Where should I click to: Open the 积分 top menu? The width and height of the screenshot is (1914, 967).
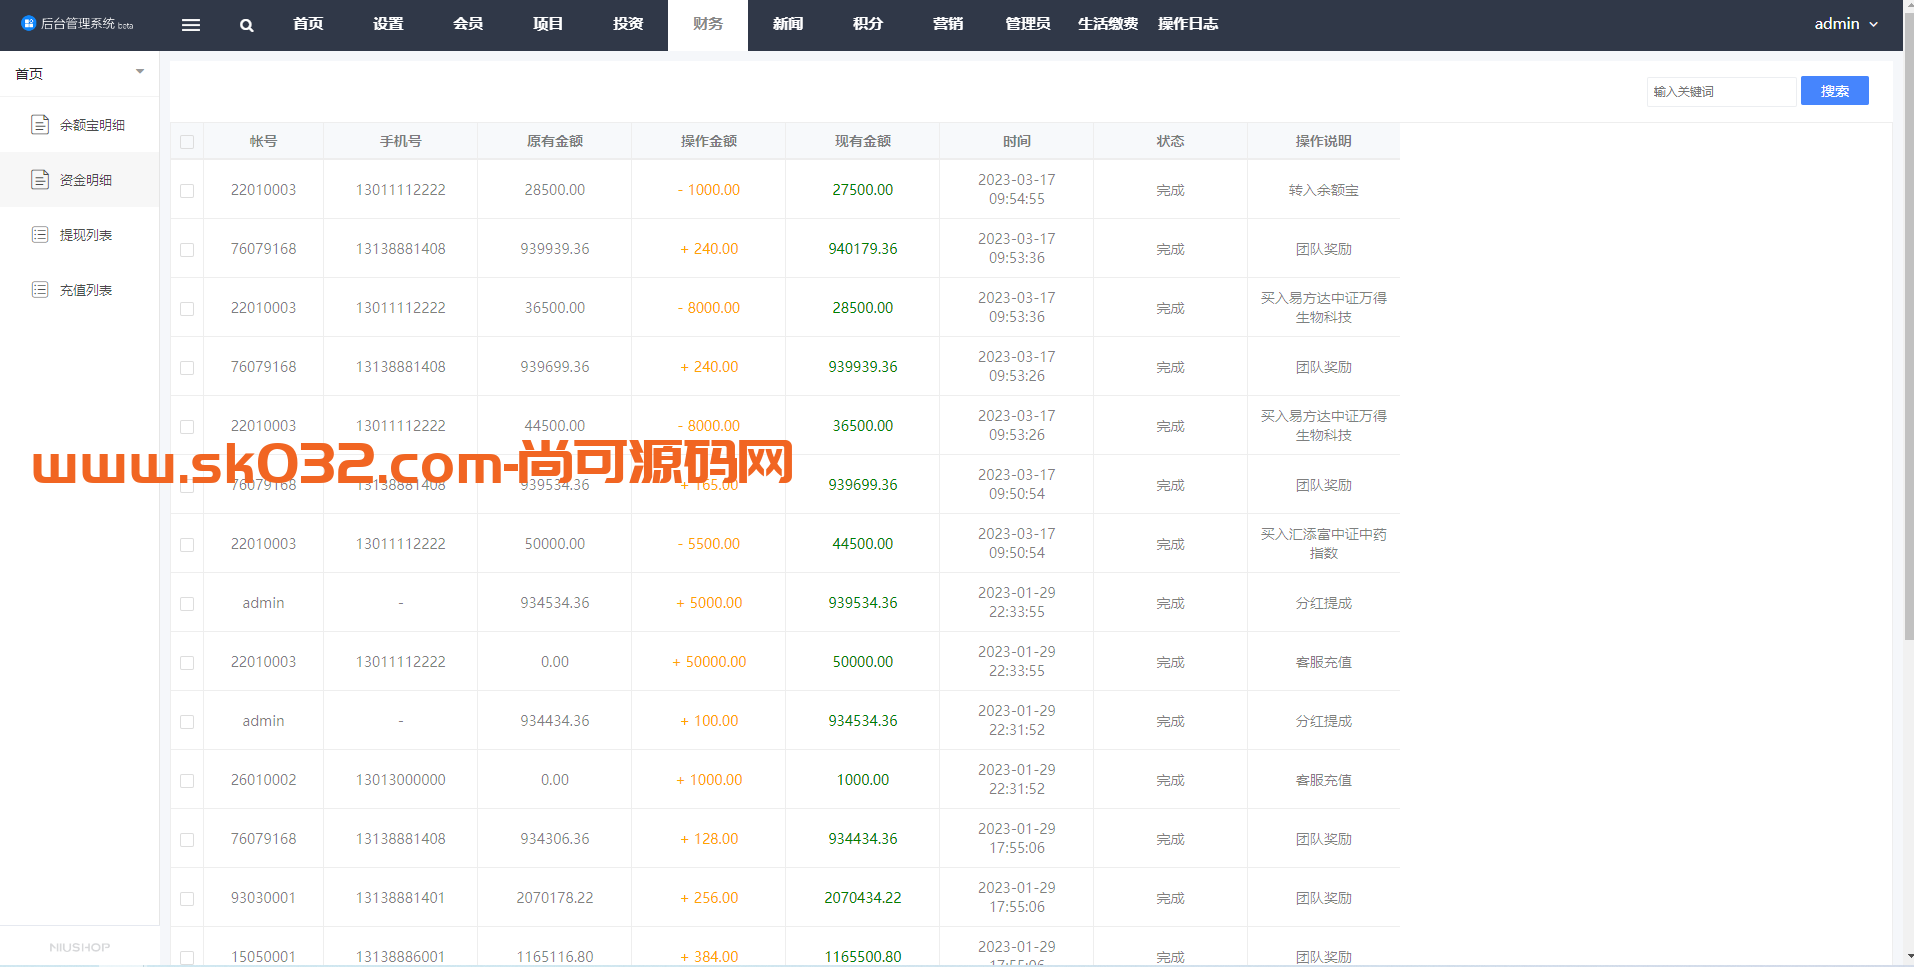tap(868, 24)
